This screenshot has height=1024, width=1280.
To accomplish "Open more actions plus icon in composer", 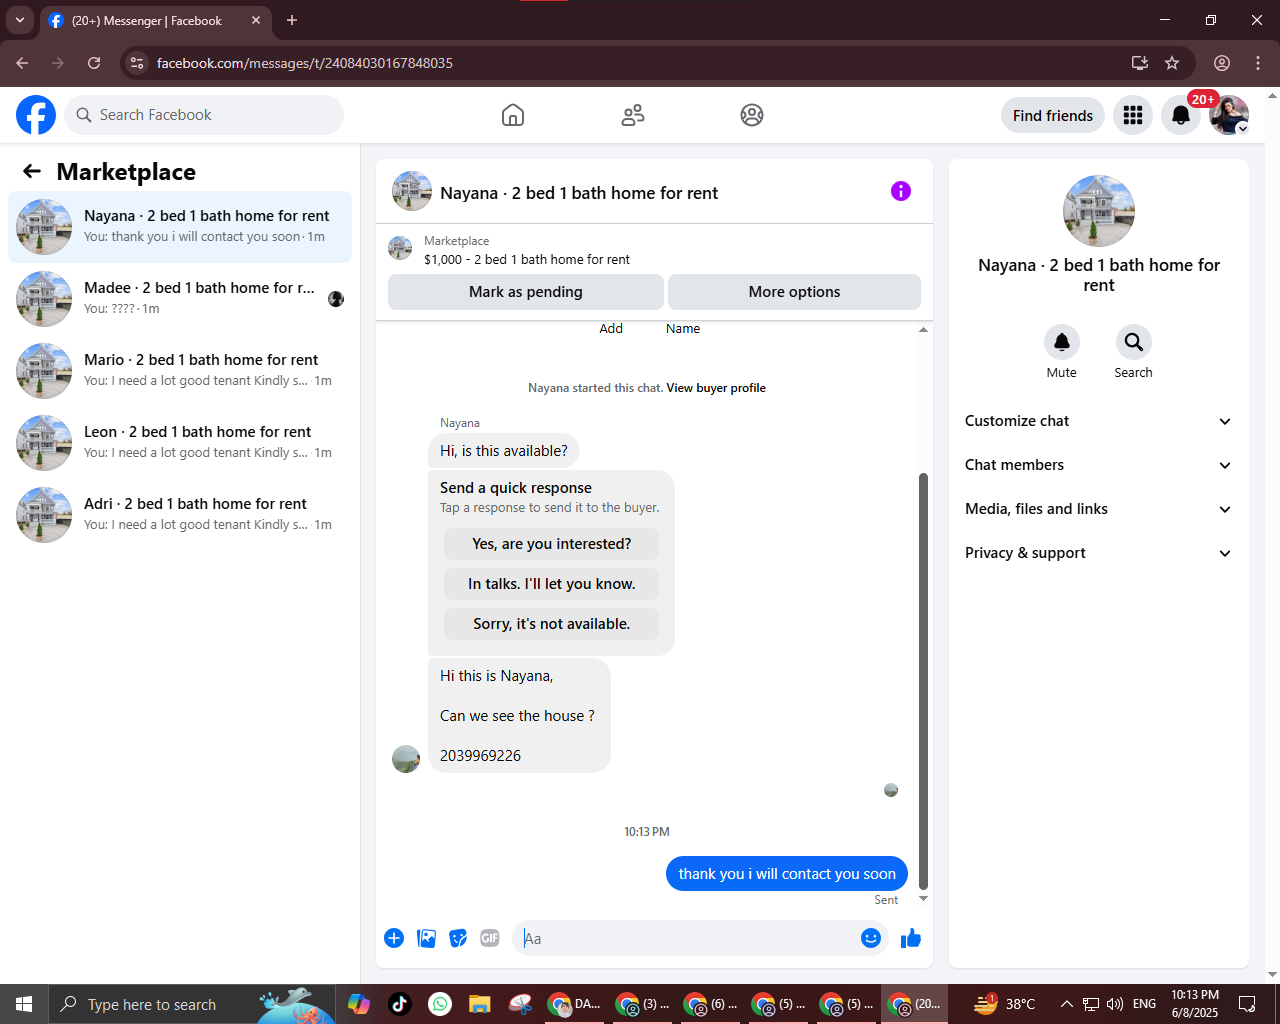I will tap(394, 938).
